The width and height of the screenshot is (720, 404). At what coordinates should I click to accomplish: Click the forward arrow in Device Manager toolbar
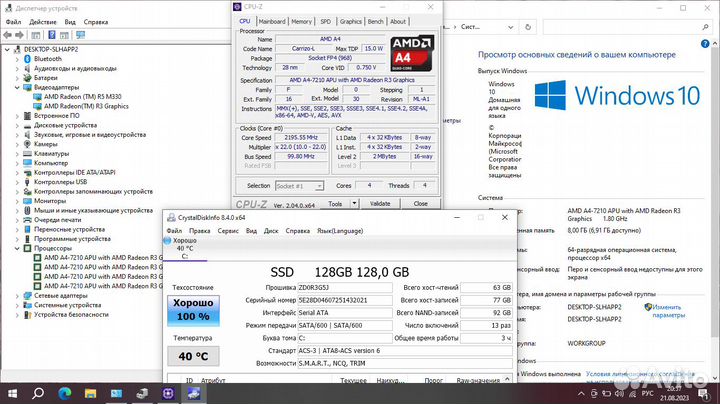point(19,35)
